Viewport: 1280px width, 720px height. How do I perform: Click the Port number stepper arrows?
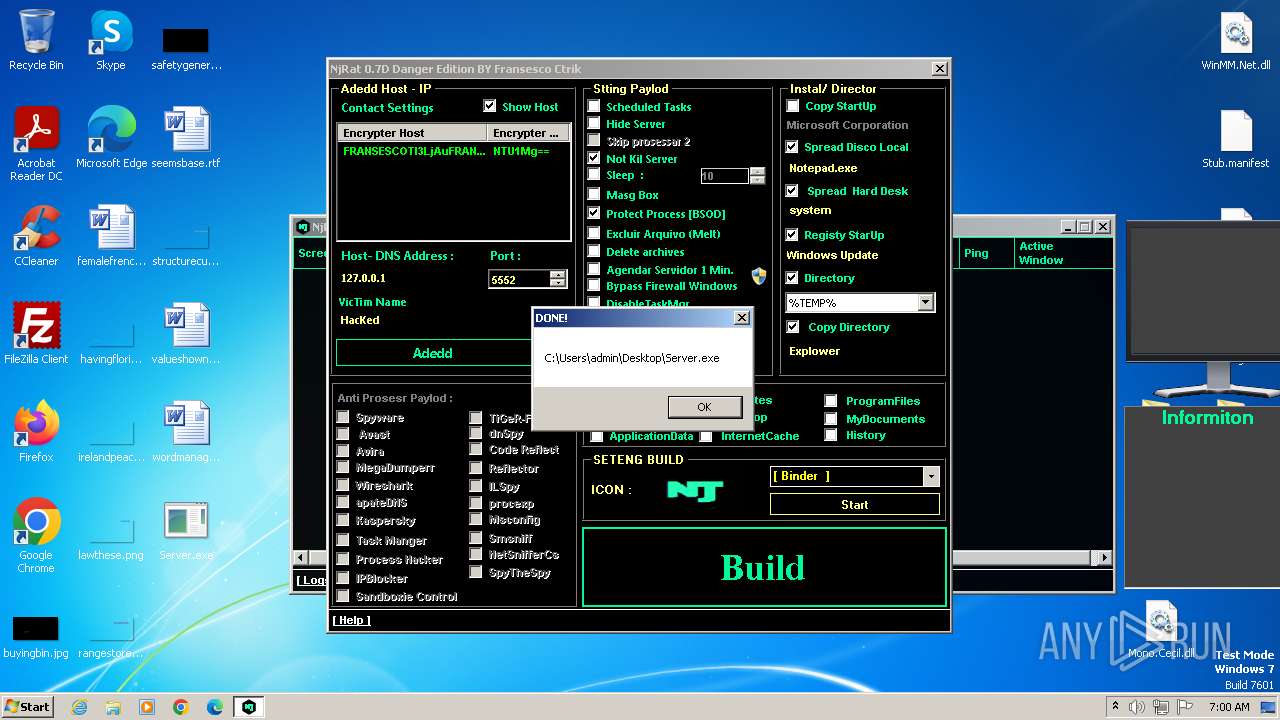coord(558,279)
